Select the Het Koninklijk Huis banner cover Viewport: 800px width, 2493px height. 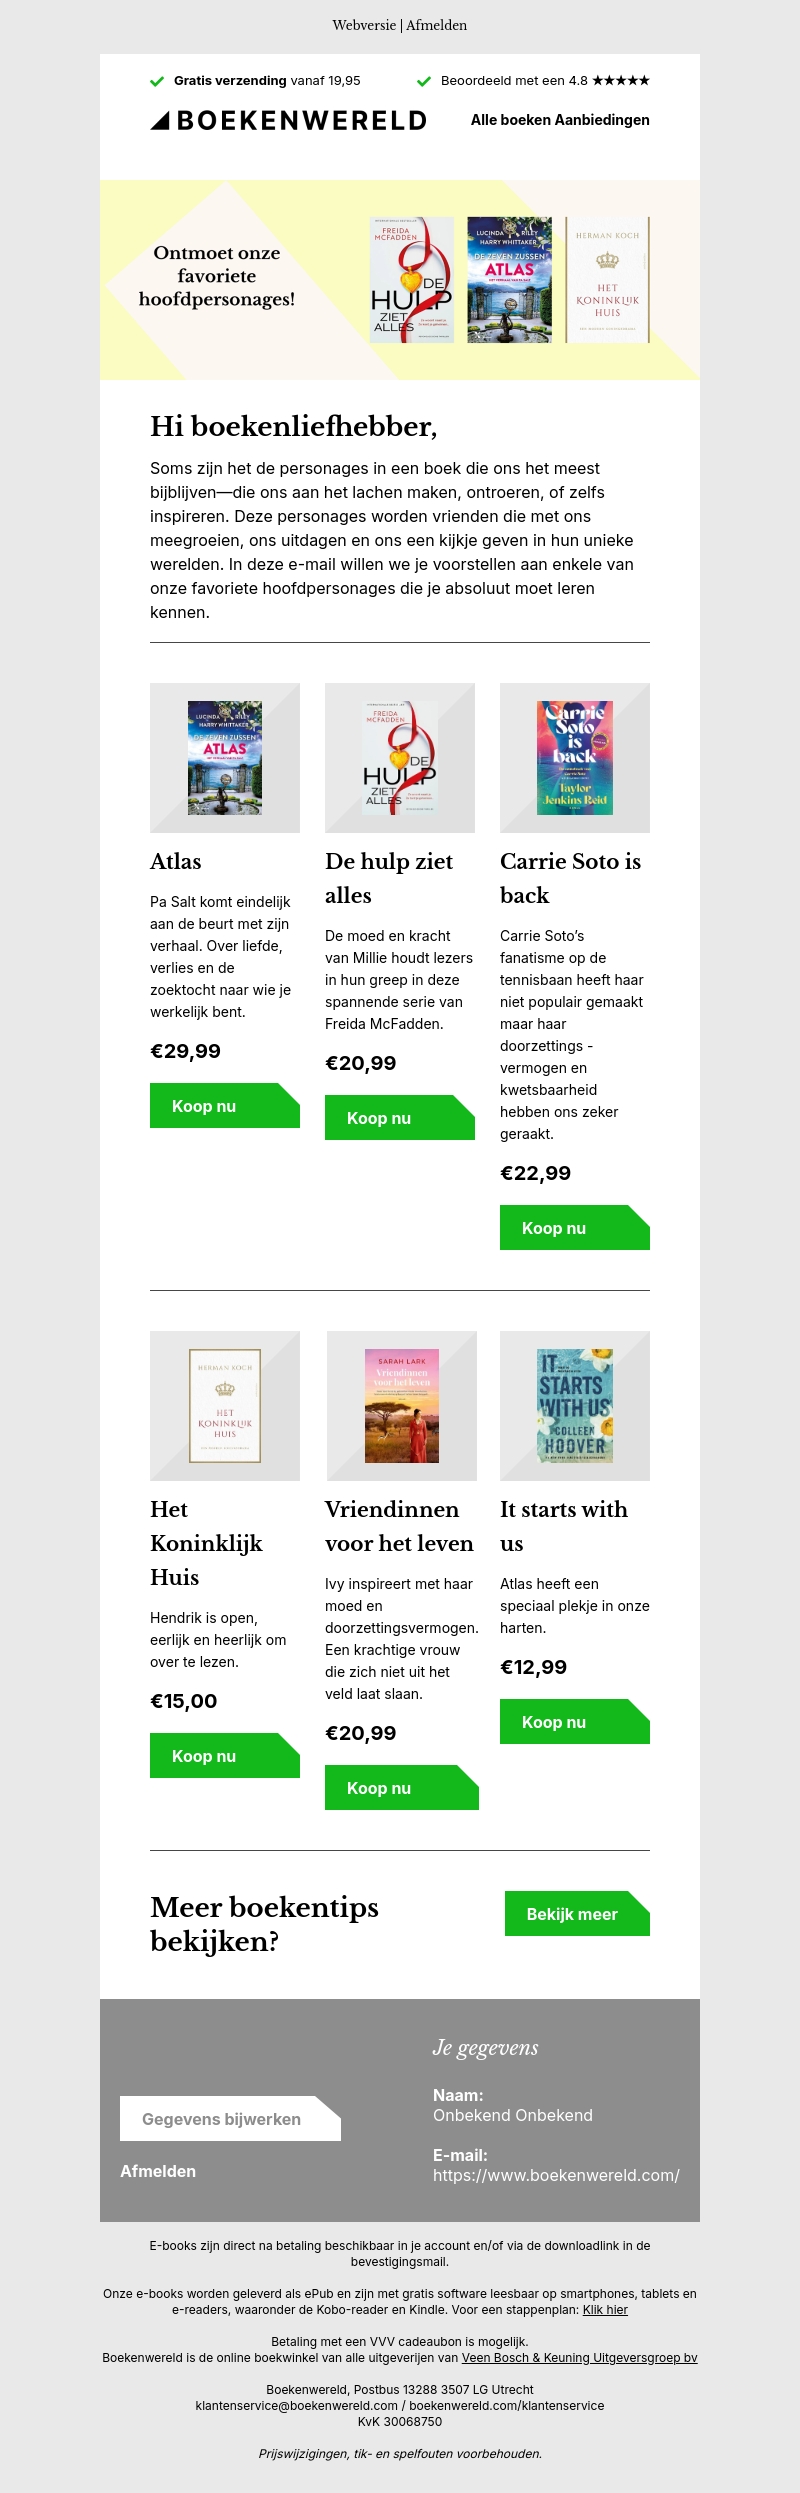(607, 280)
